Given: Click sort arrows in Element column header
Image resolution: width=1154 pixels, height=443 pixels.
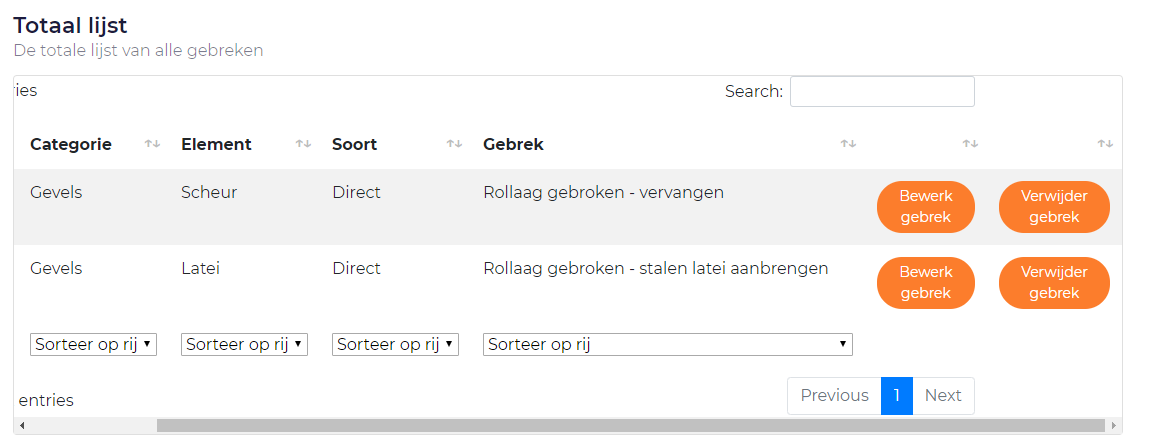Looking at the screenshot, I should pyautogui.click(x=303, y=144).
